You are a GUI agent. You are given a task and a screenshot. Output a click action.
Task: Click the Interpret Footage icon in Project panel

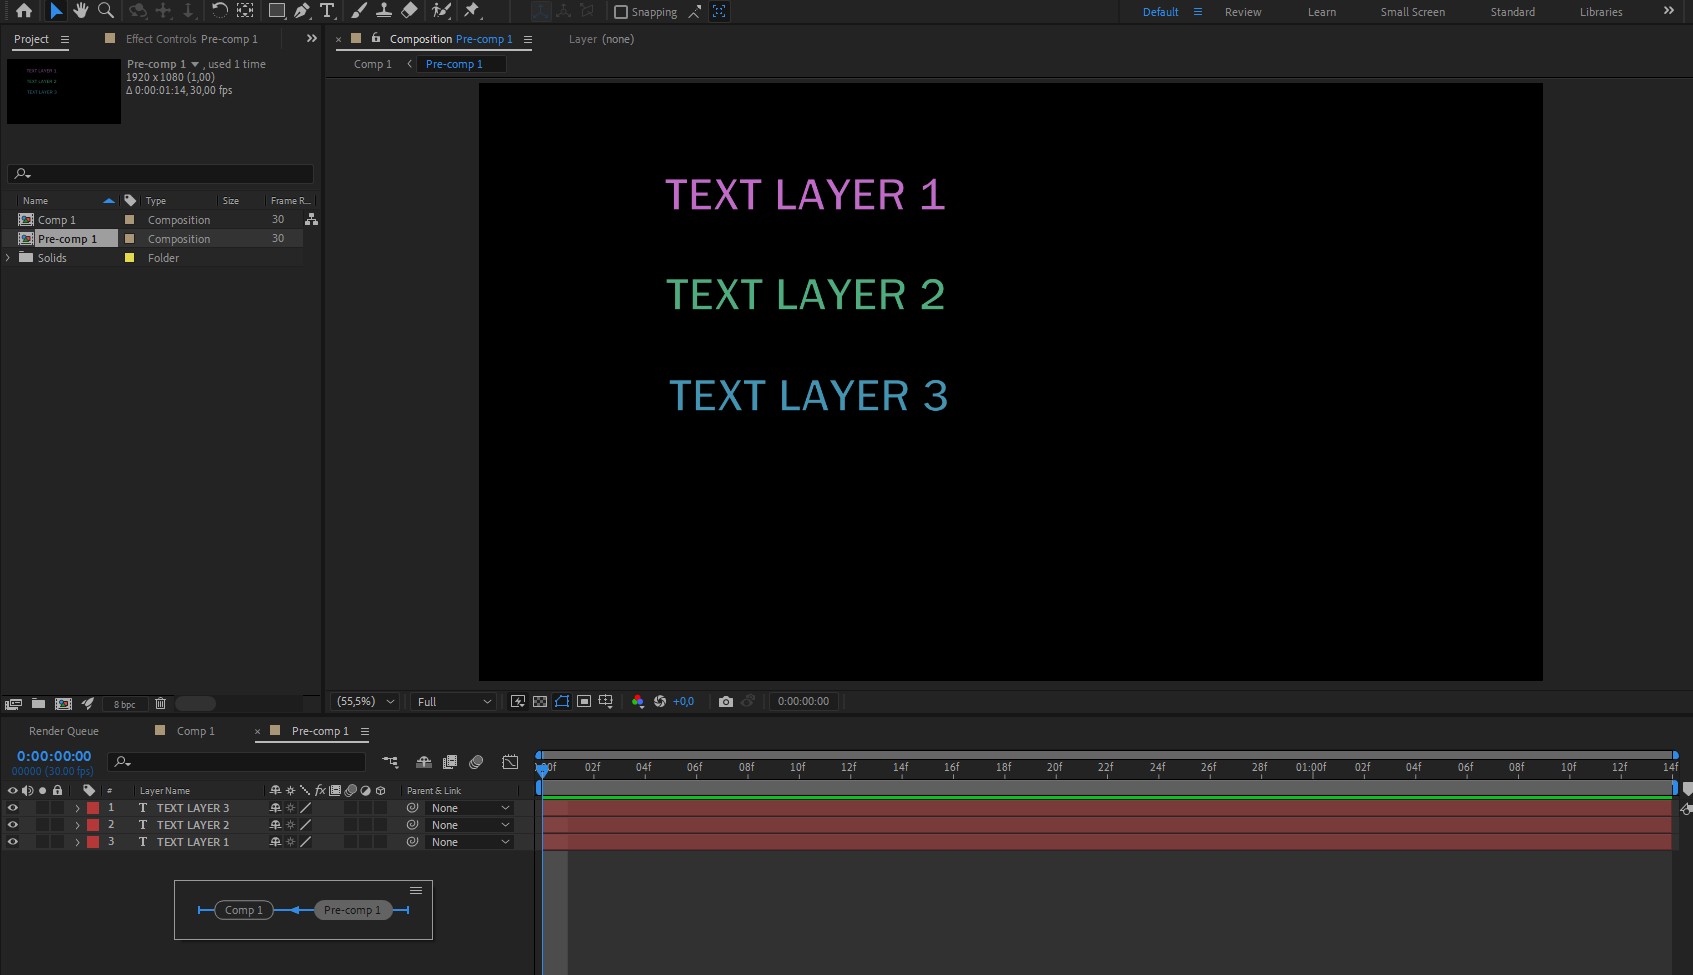pos(13,703)
